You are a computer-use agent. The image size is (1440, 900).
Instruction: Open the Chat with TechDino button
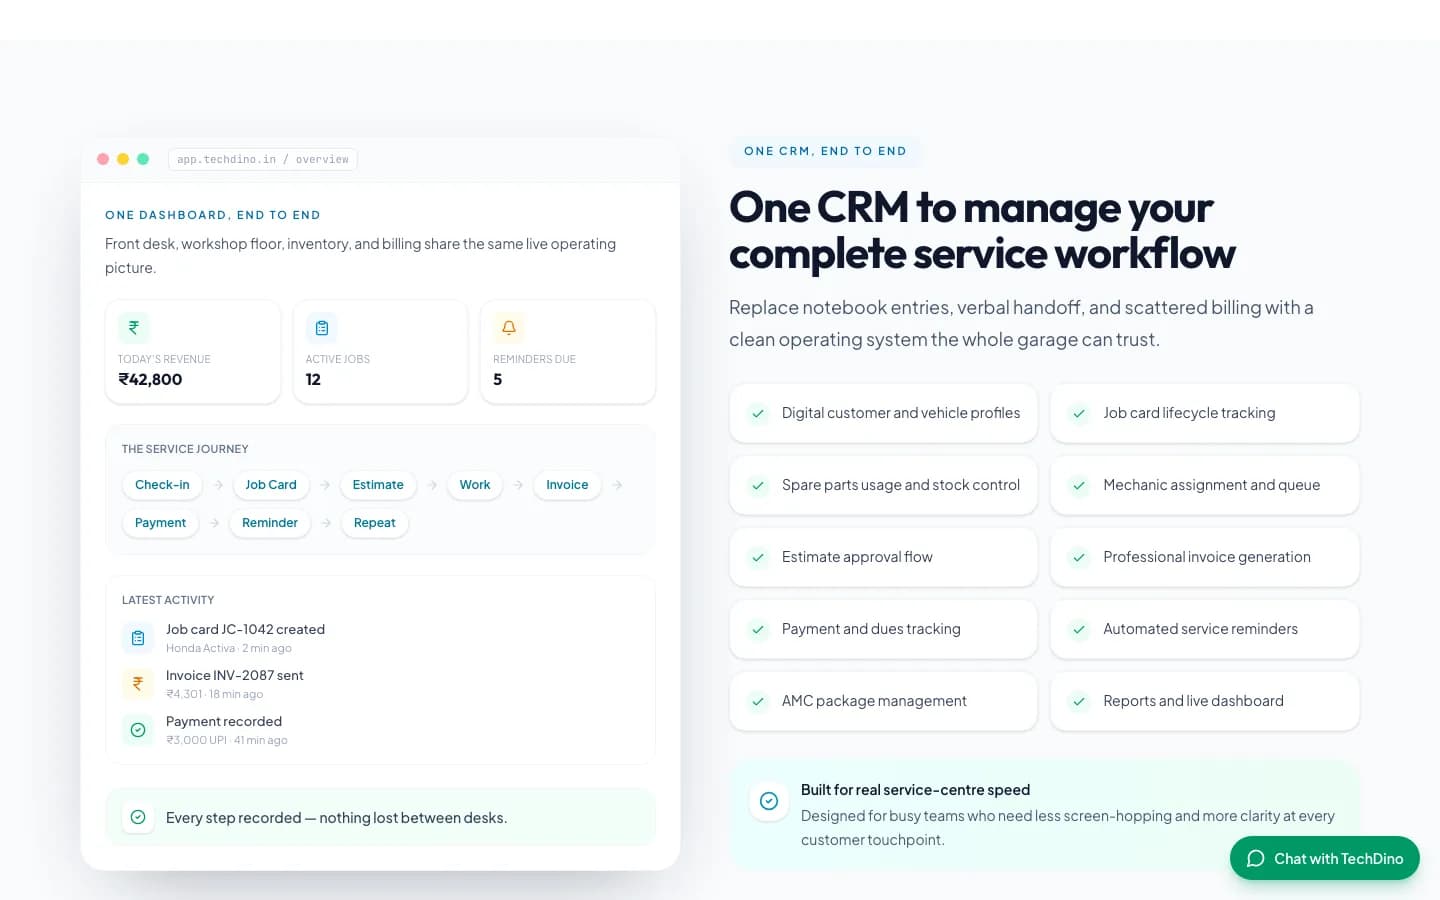point(1325,858)
